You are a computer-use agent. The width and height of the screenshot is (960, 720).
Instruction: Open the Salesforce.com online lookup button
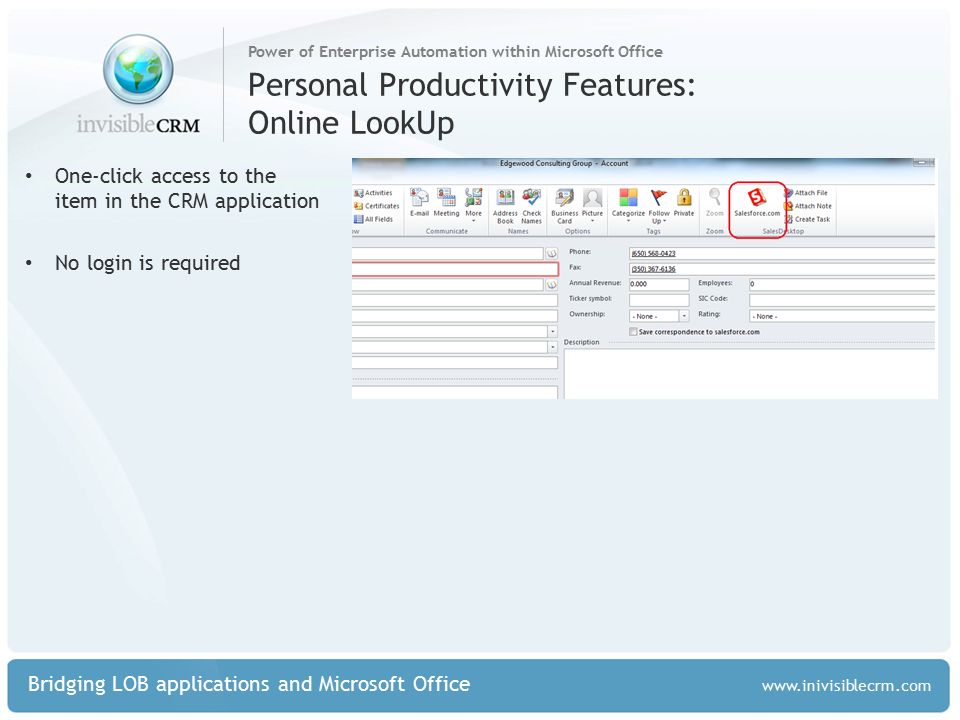(x=757, y=203)
